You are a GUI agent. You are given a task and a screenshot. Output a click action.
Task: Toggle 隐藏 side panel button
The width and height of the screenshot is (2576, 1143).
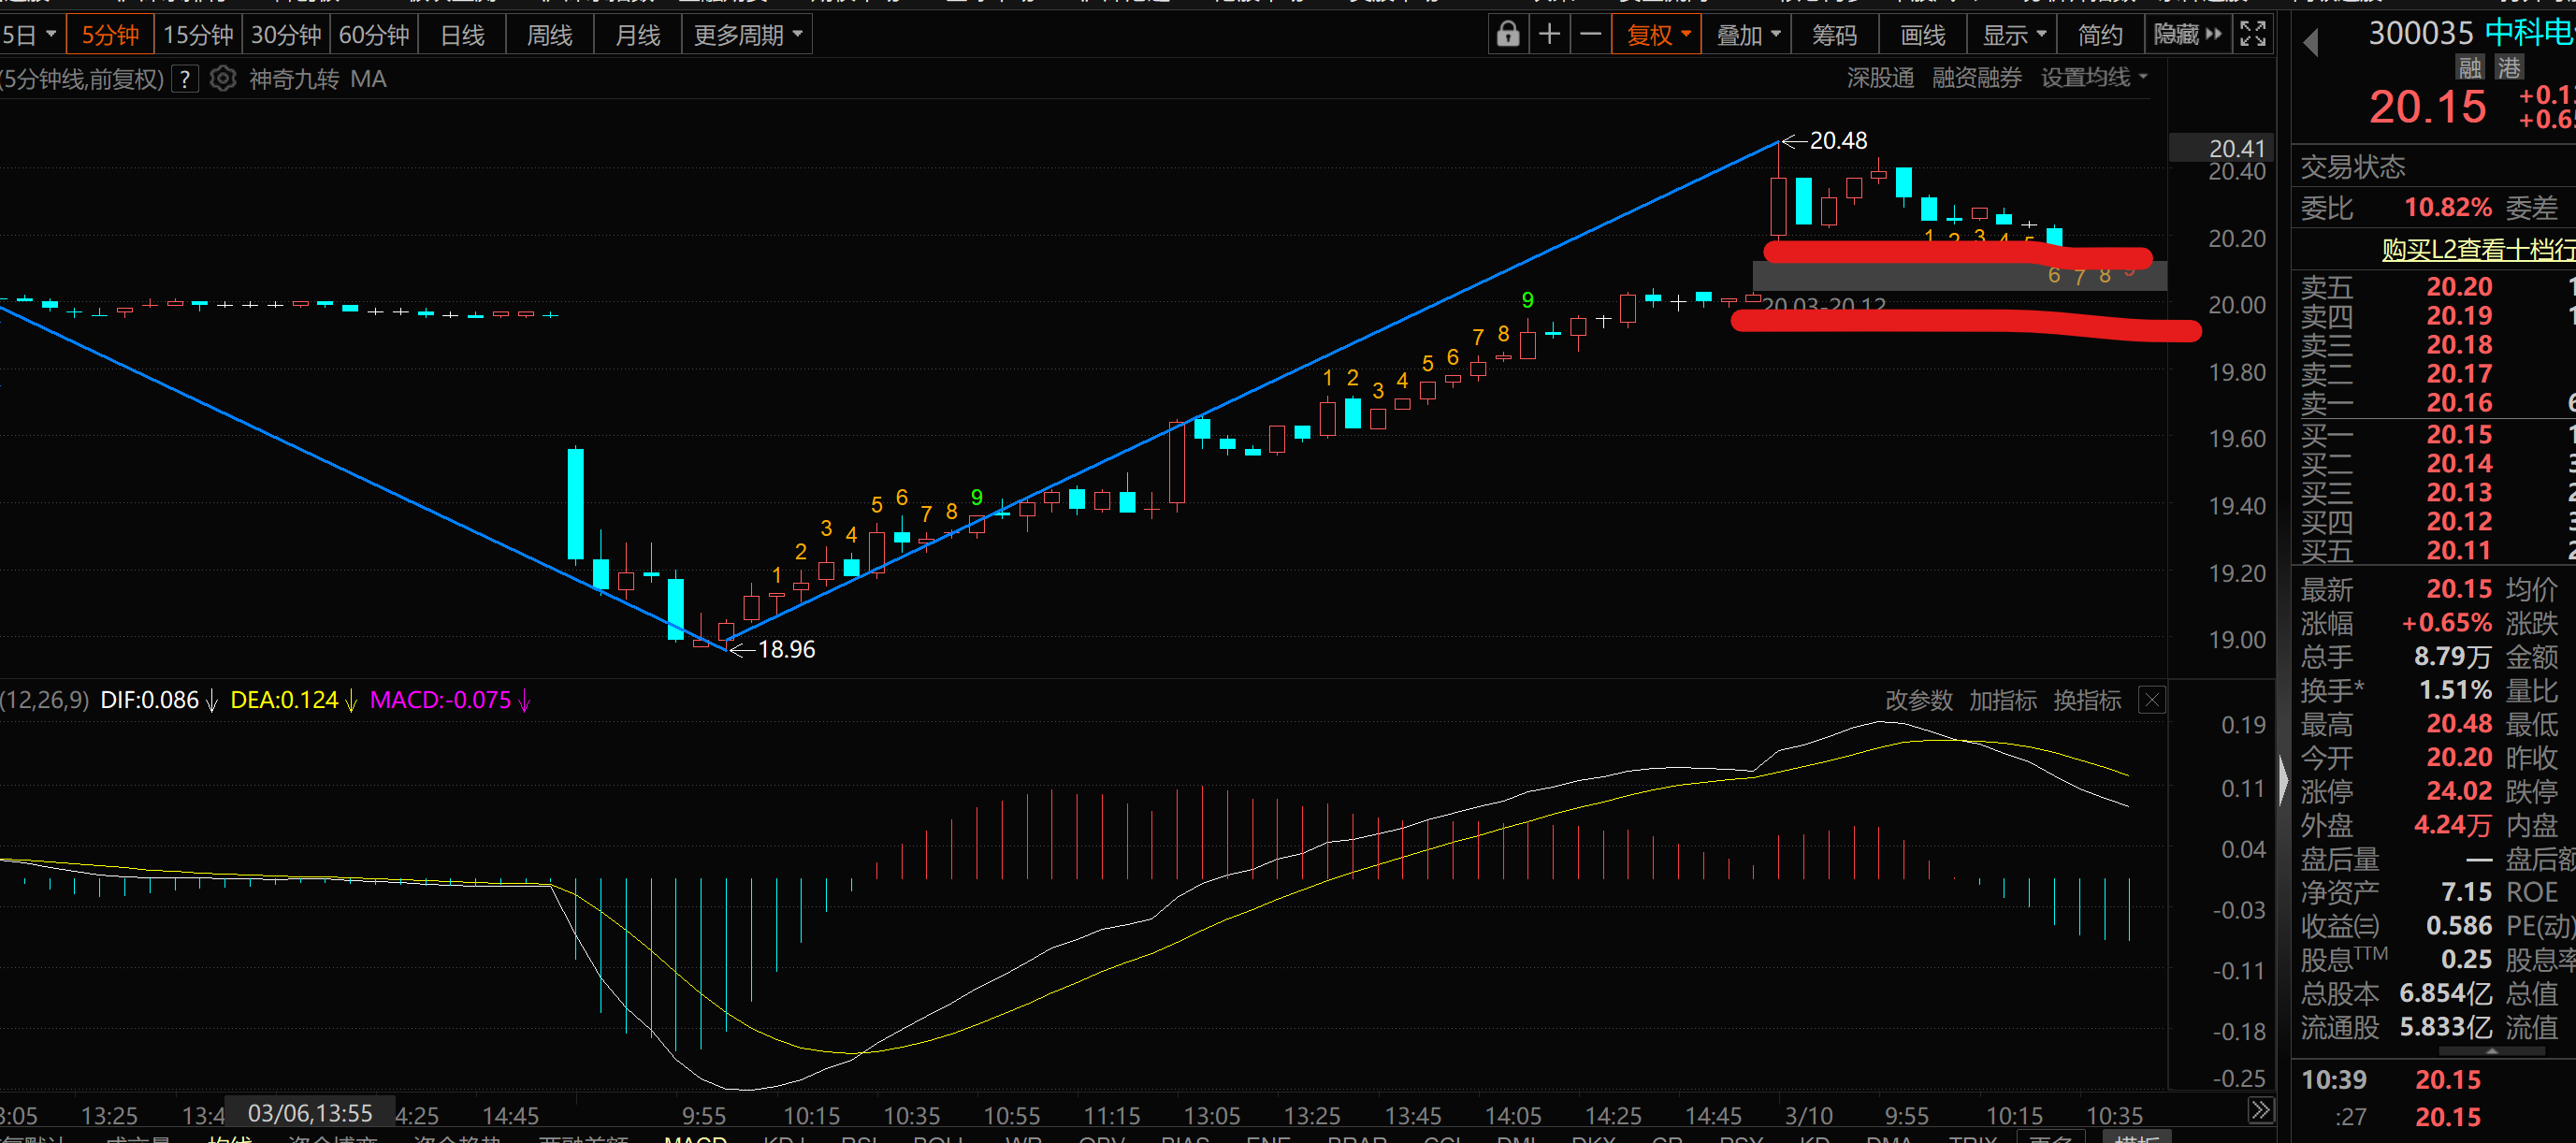(2186, 35)
